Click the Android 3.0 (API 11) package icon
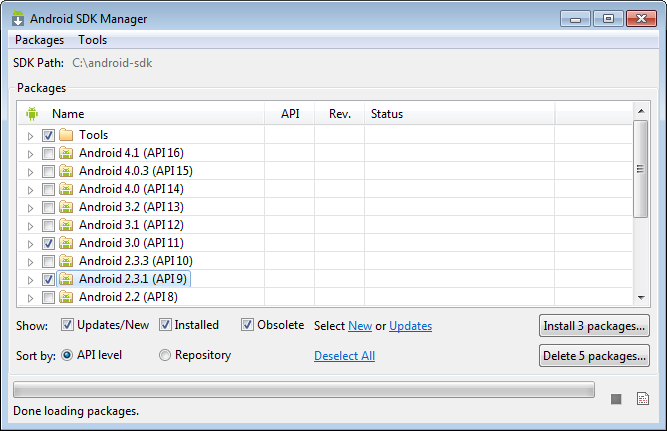Screen dimensions: 667x431 [66, 243]
